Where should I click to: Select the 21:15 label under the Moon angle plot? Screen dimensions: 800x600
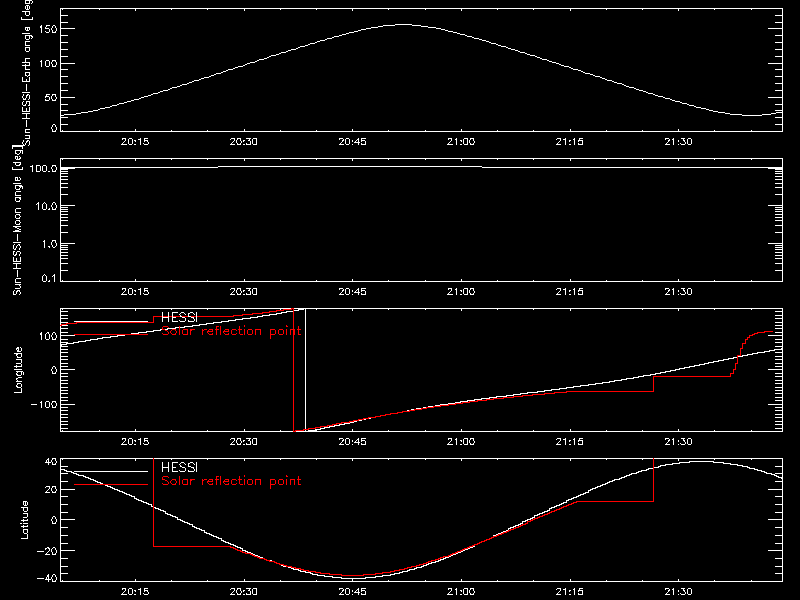tap(569, 291)
